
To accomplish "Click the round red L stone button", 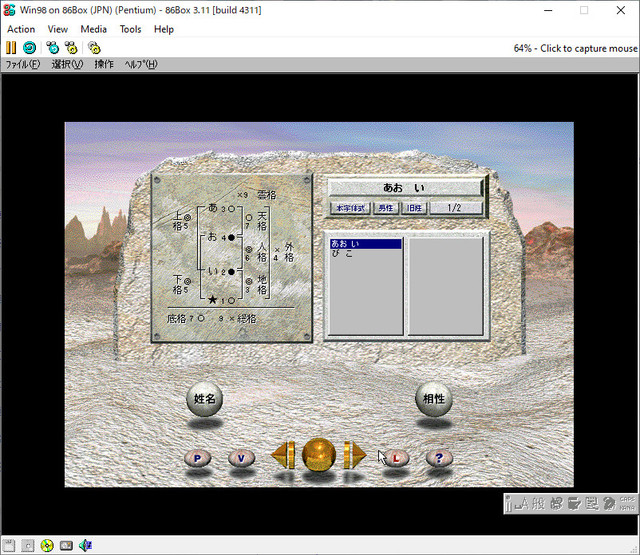I will [x=396, y=458].
